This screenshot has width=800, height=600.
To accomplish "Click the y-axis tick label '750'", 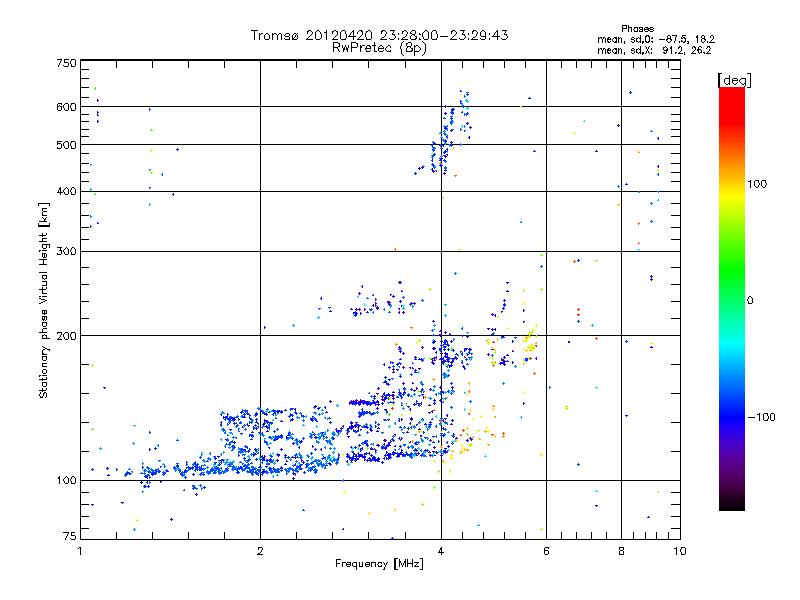I will click(66, 63).
